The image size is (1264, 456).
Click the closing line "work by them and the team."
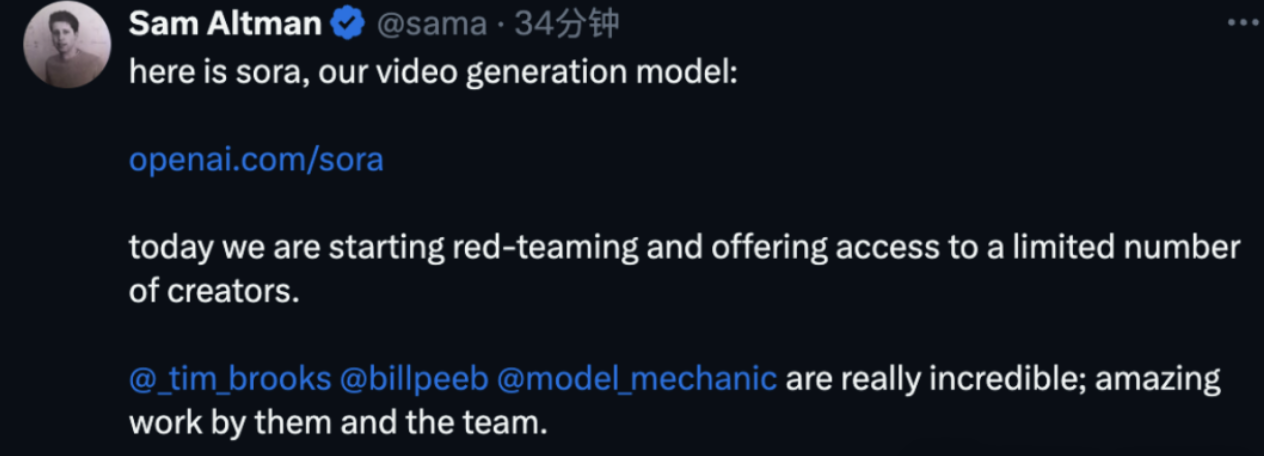point(339,422)
